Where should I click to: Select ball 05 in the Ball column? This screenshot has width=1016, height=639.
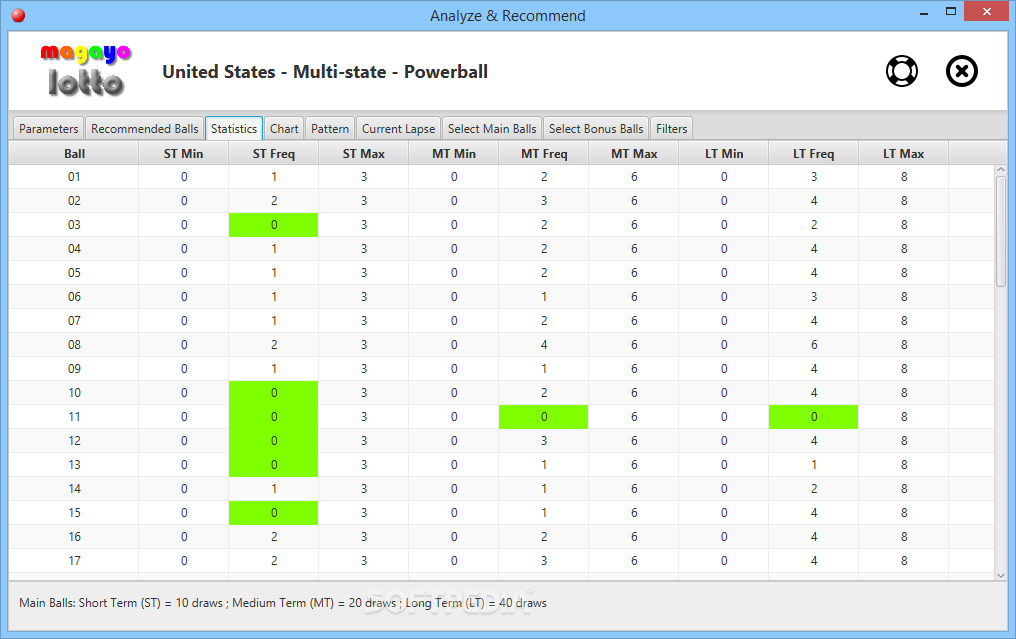coord(74,273)
